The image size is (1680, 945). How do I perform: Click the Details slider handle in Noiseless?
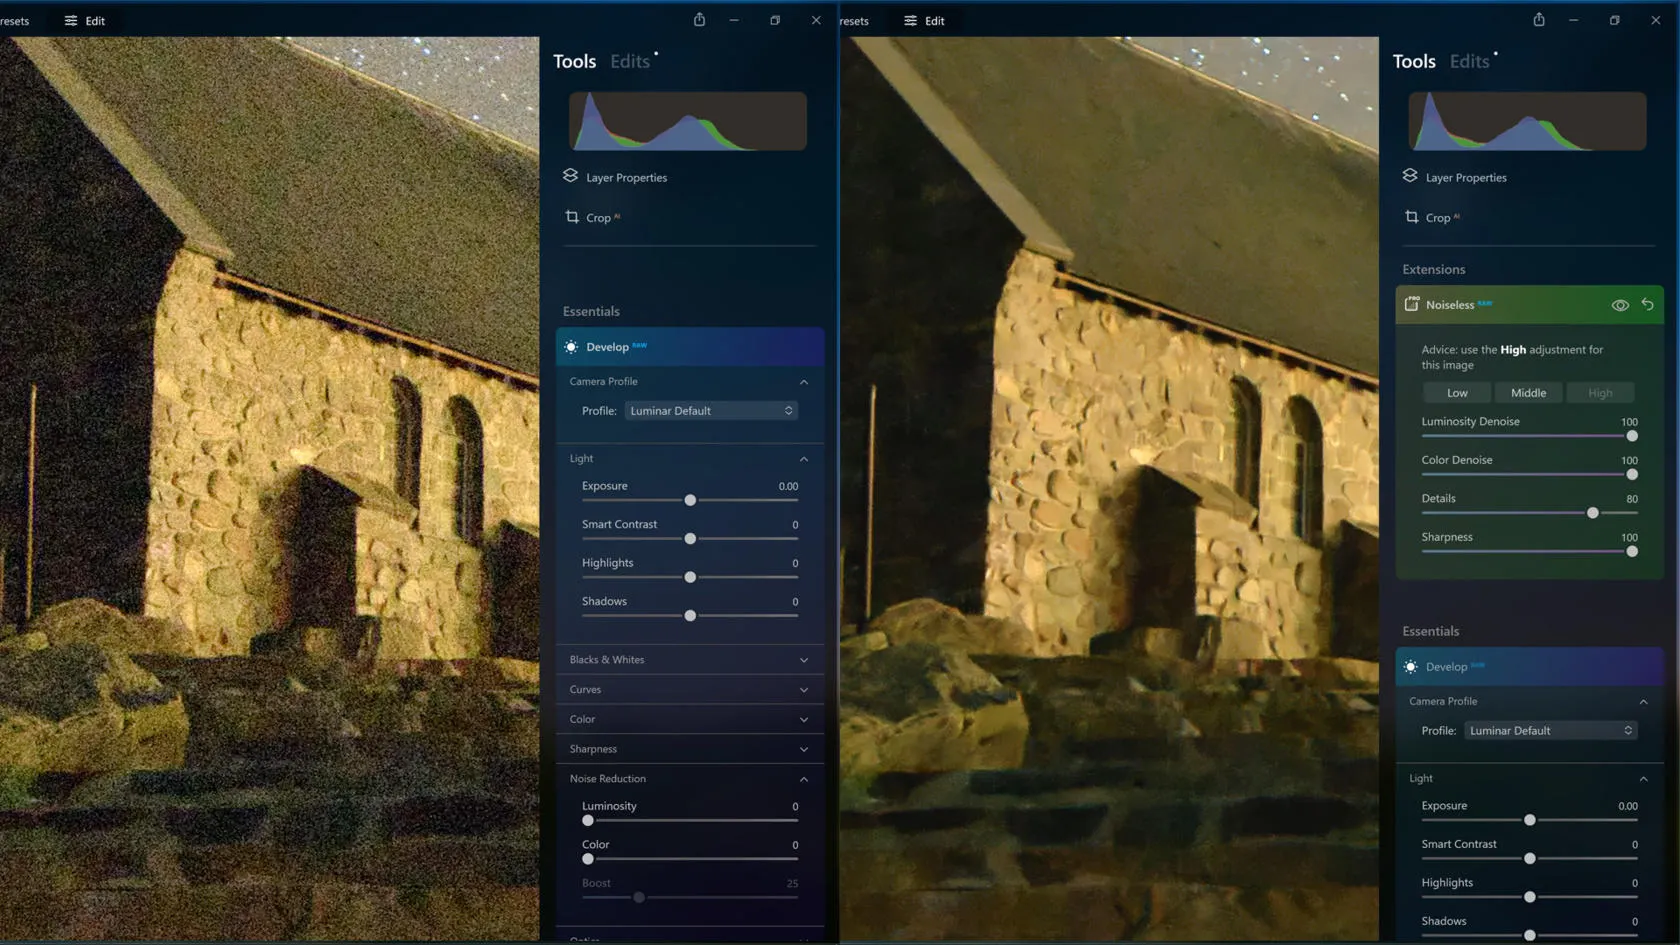click(1592, 513)
